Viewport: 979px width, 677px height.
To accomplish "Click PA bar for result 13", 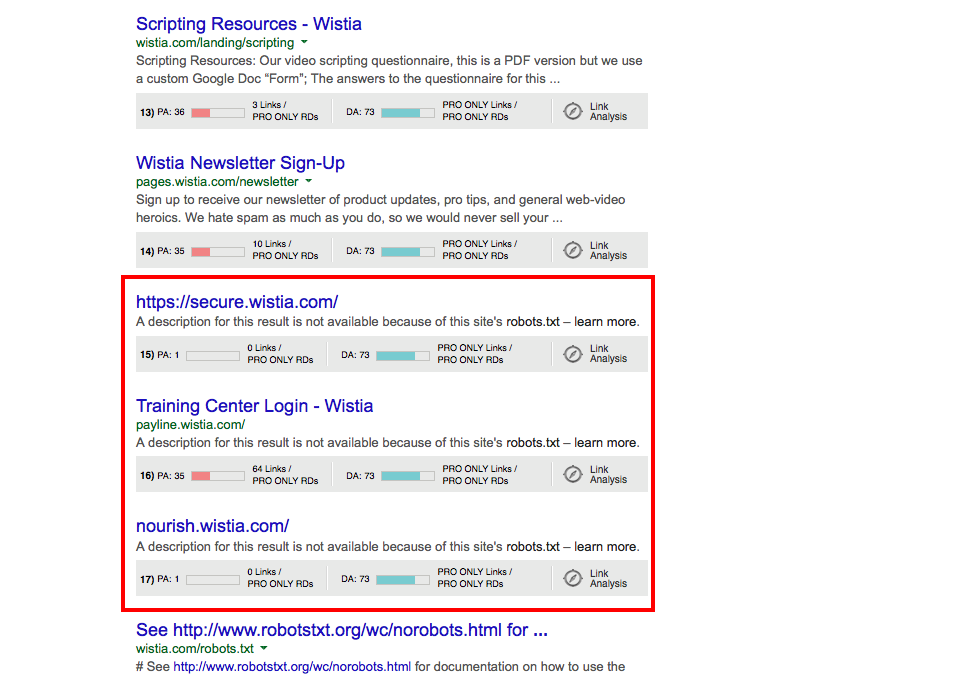I will (x=217, y=113).
